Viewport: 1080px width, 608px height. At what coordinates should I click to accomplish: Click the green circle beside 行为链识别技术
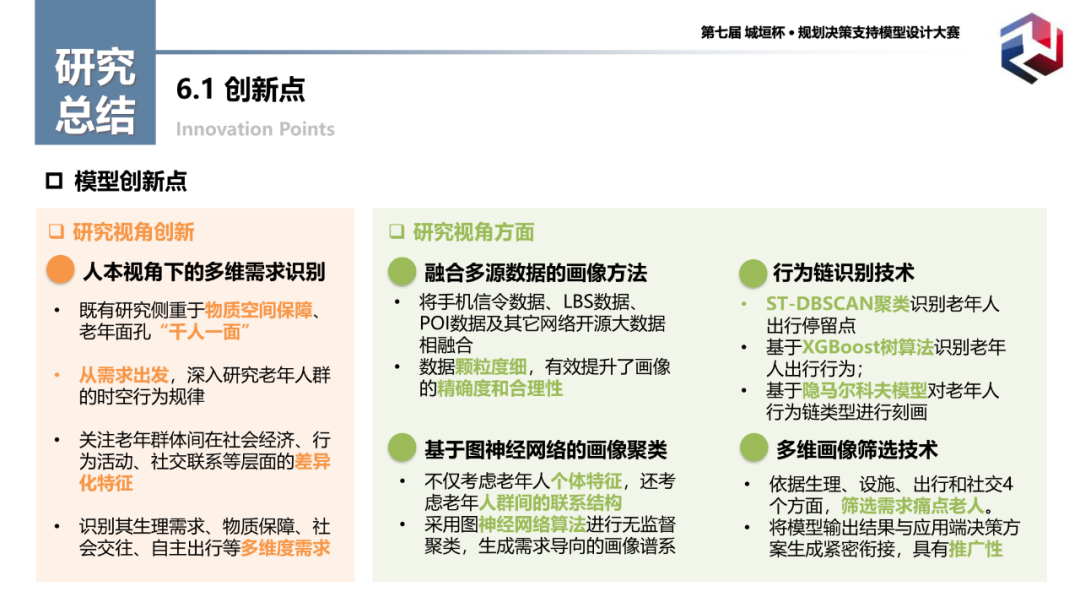tap(753, 273)
